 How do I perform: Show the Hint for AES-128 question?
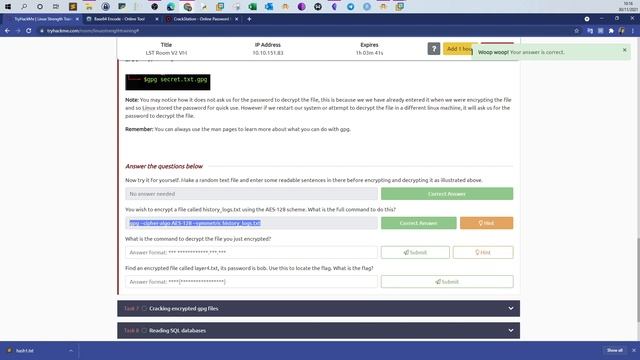click(487, 223)
